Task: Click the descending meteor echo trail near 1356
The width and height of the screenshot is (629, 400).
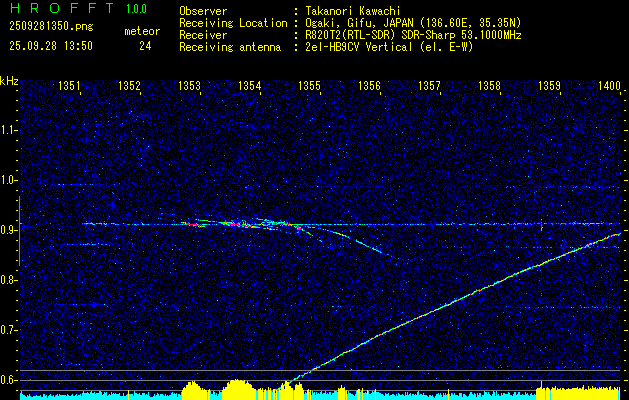Action: coord(361,243)
